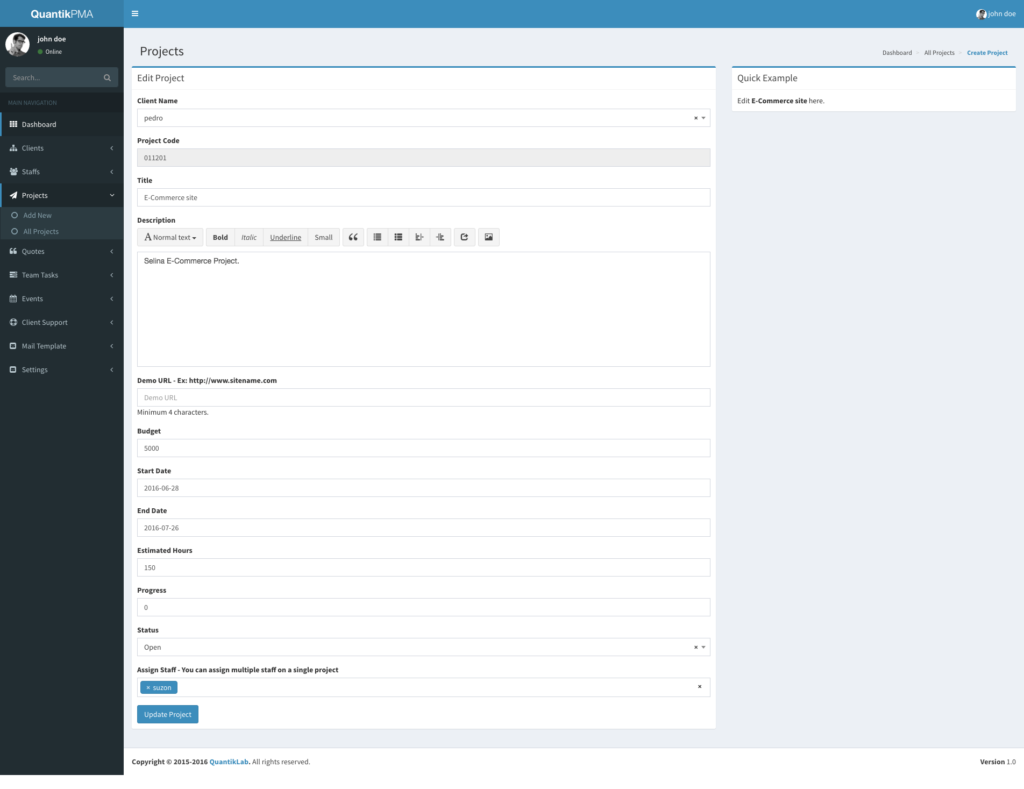Click the Events calendar icon
Viewport: 1024px width, 789px height.
pyautogui.click(x=13, y=298)
